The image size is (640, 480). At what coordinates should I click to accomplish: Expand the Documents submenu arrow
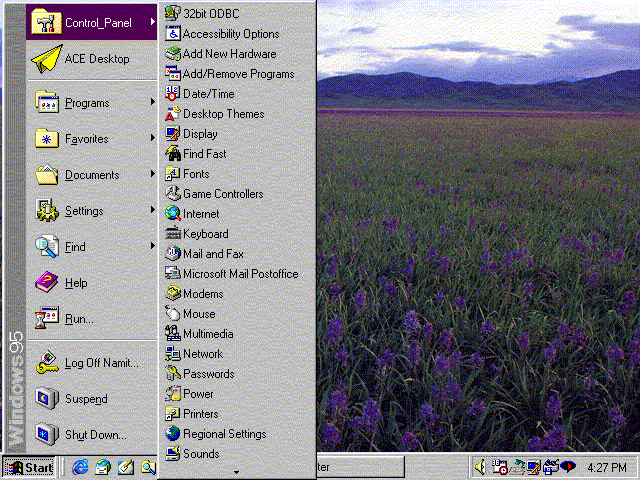[153, 173]
